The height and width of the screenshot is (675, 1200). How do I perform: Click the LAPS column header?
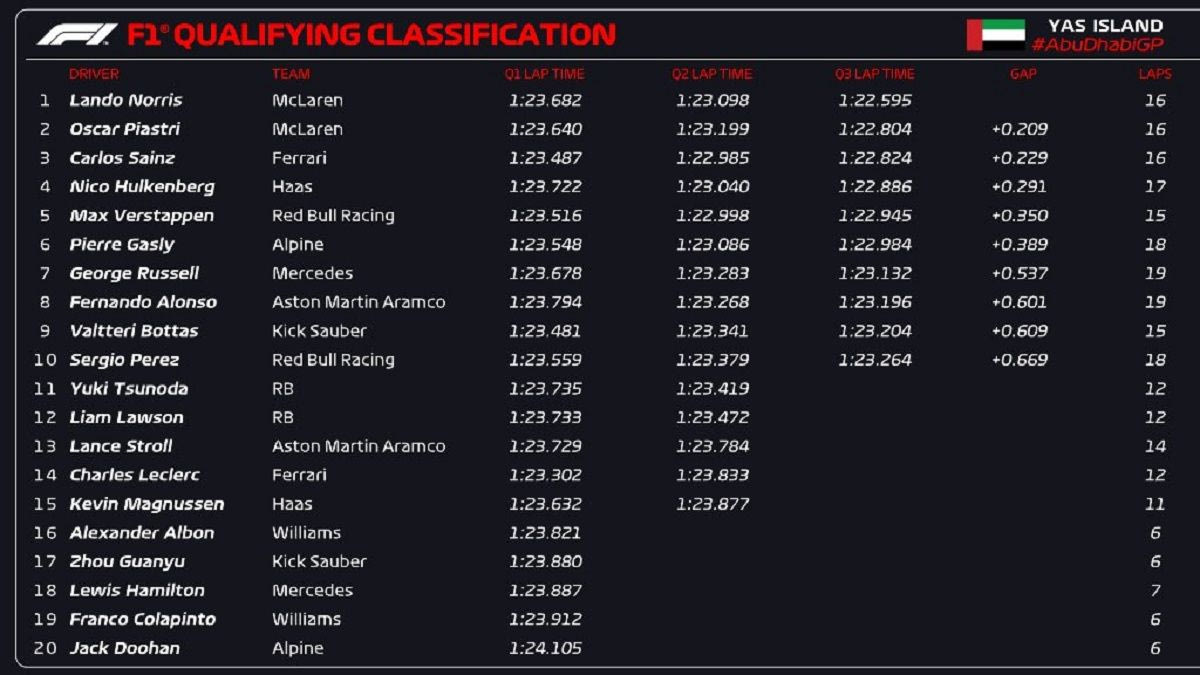(x=1155, y=74)
